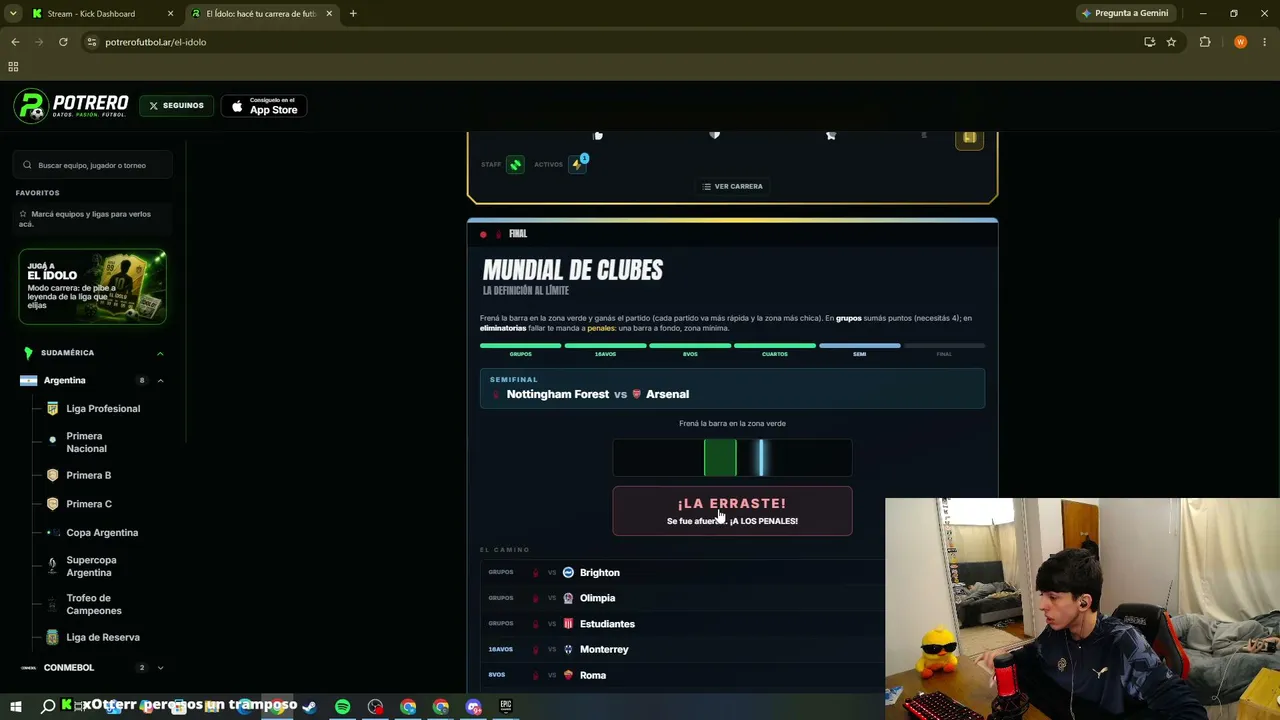This screenshot has width=1280, height=720.
Task: Click the Estudiantes club crest in El Camino
Action: point(568,624)
